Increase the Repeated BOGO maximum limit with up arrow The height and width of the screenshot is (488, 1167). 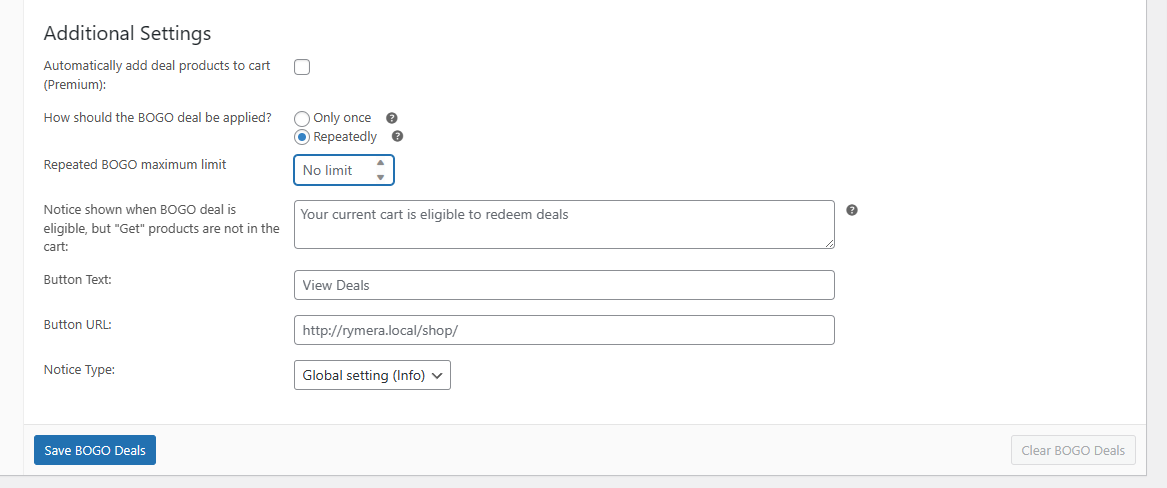380,163
